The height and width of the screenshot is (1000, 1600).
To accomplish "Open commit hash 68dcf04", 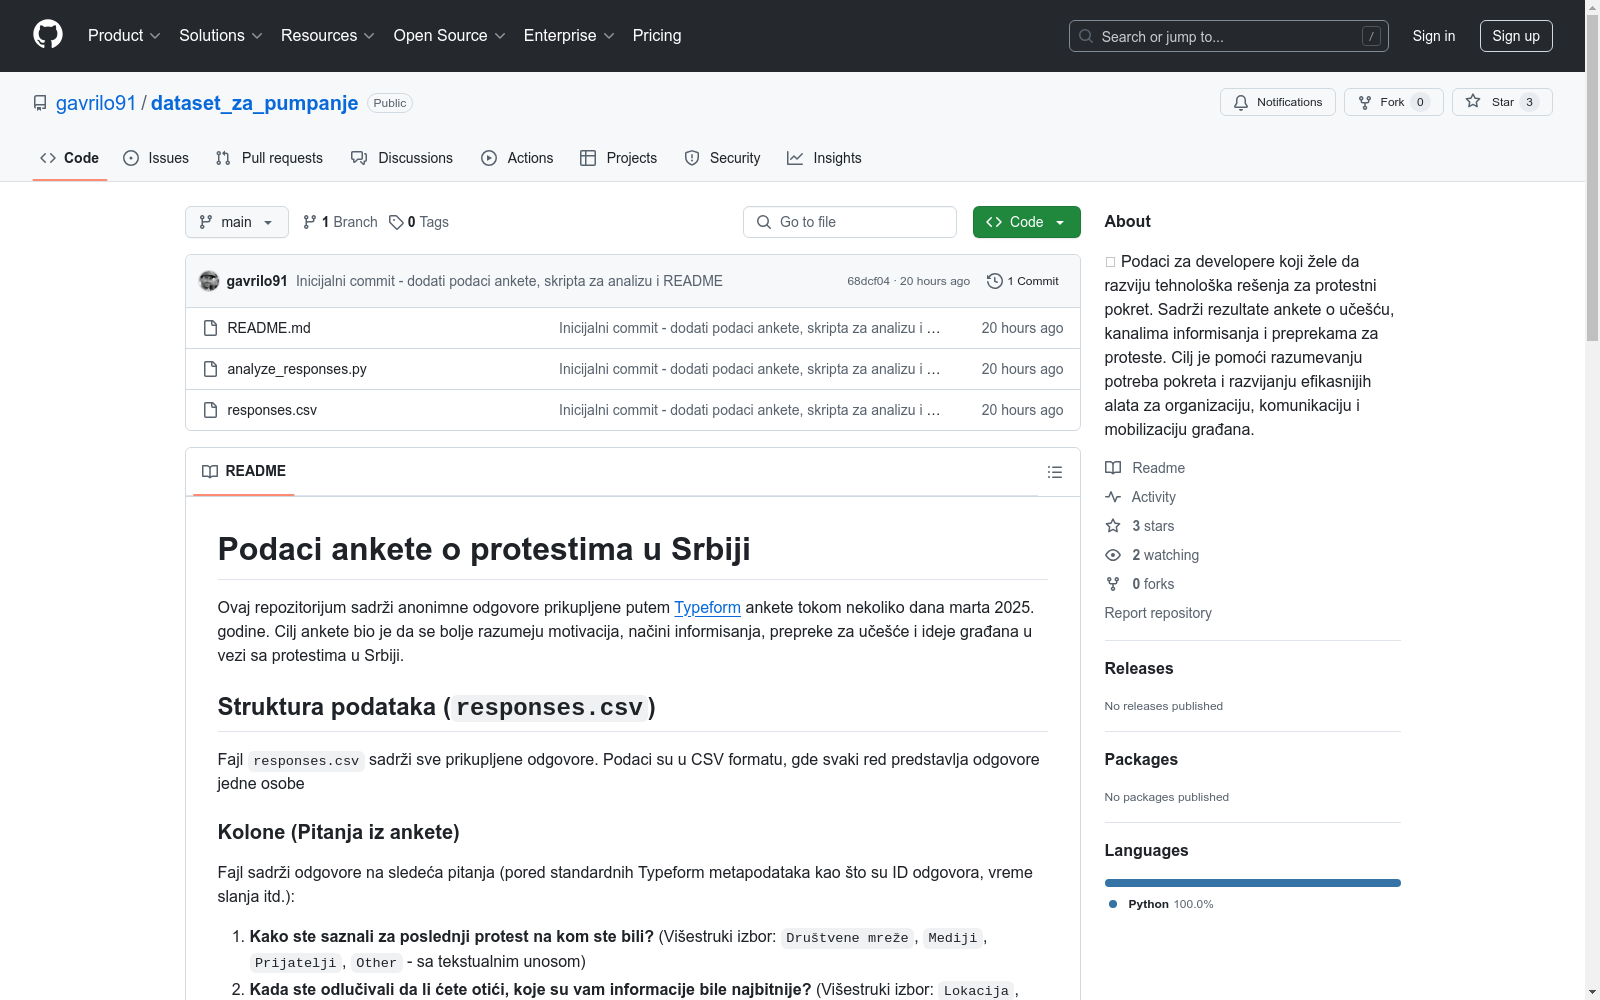I will (868, 281).
